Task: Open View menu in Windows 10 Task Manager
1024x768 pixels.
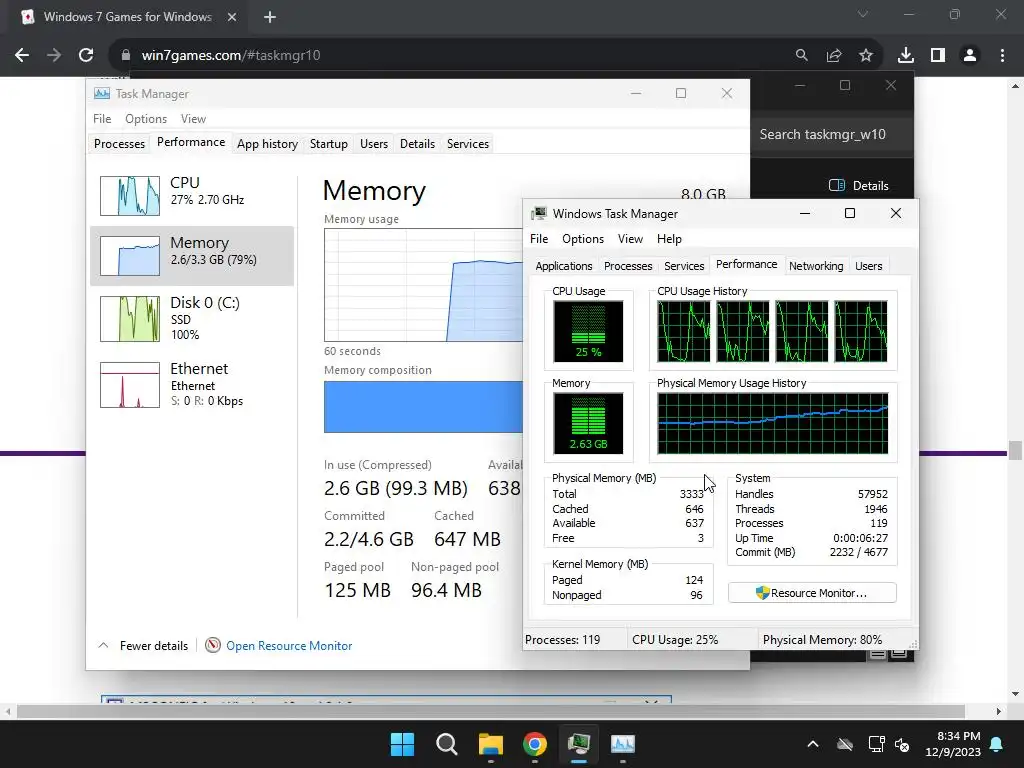Action: [x=193, y=119]
